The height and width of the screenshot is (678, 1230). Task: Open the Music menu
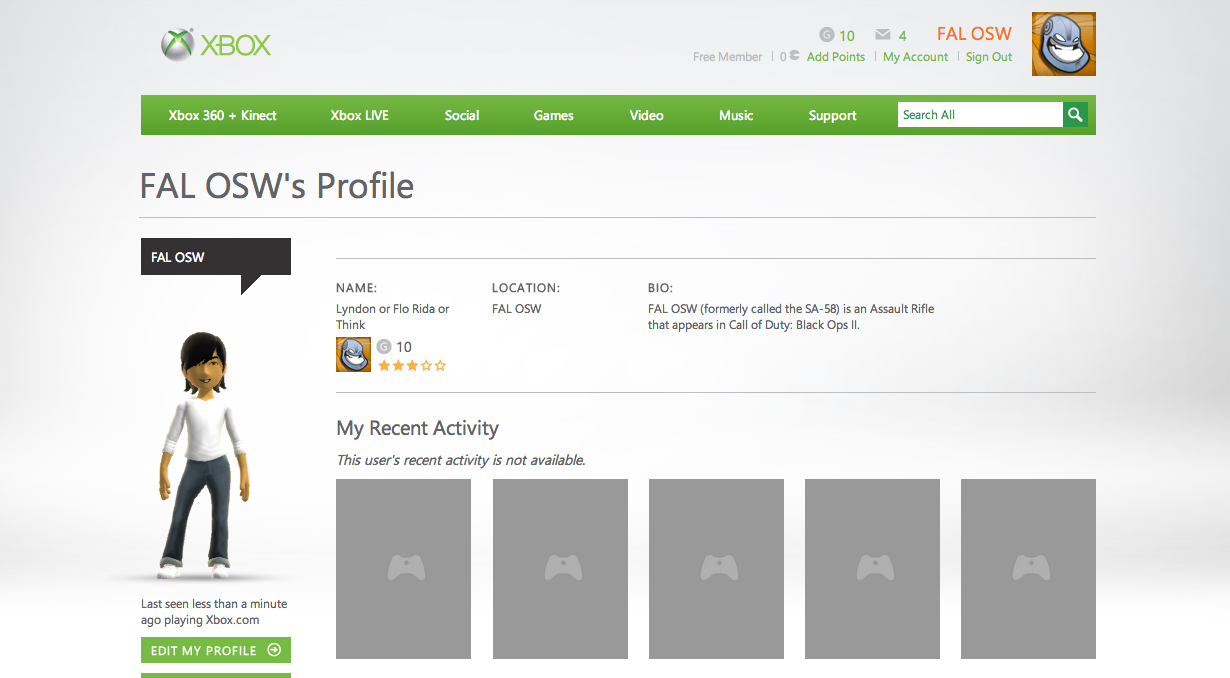(736, 115)
